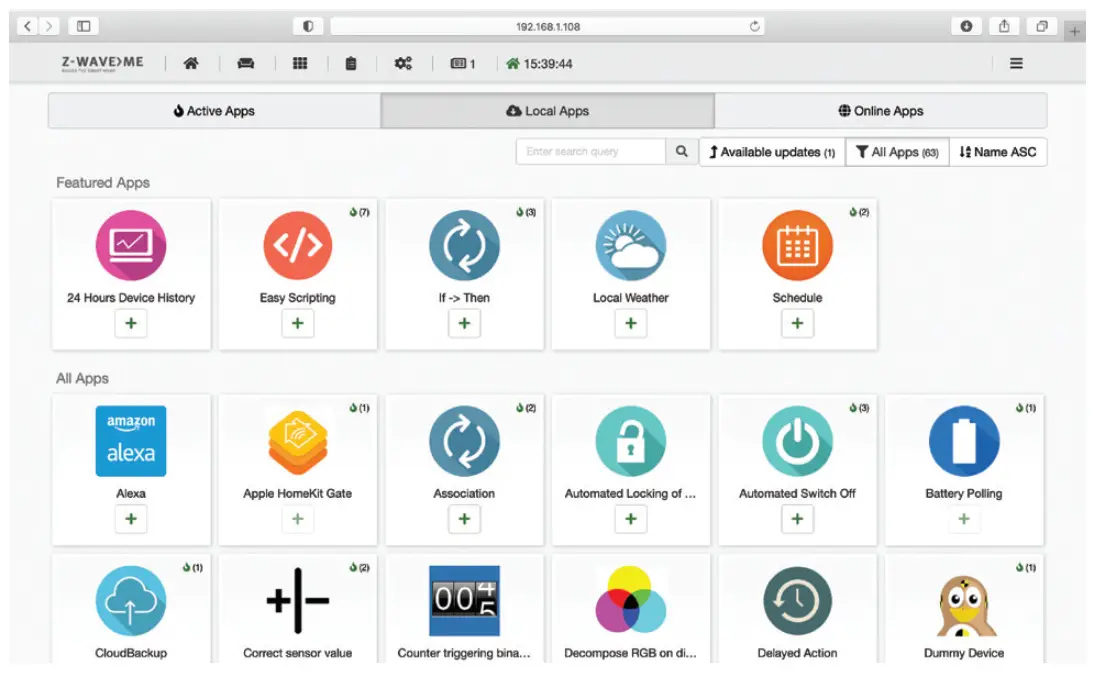
Task: Click Easy Scripting active instances count
Action: (360, 212)
